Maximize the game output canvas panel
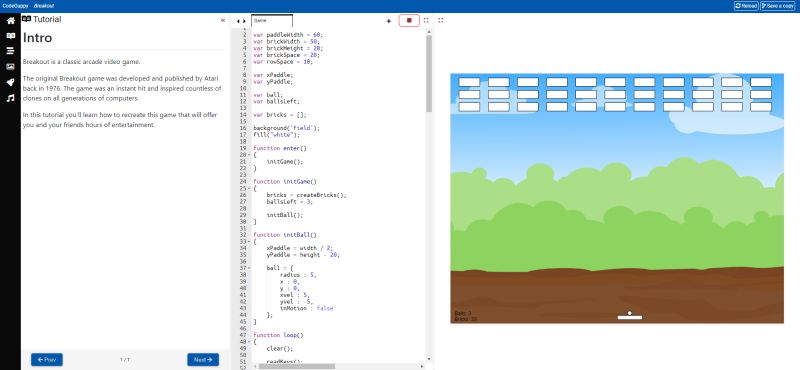The width and height of the screenshot is (800, 370). click(441, 21)
